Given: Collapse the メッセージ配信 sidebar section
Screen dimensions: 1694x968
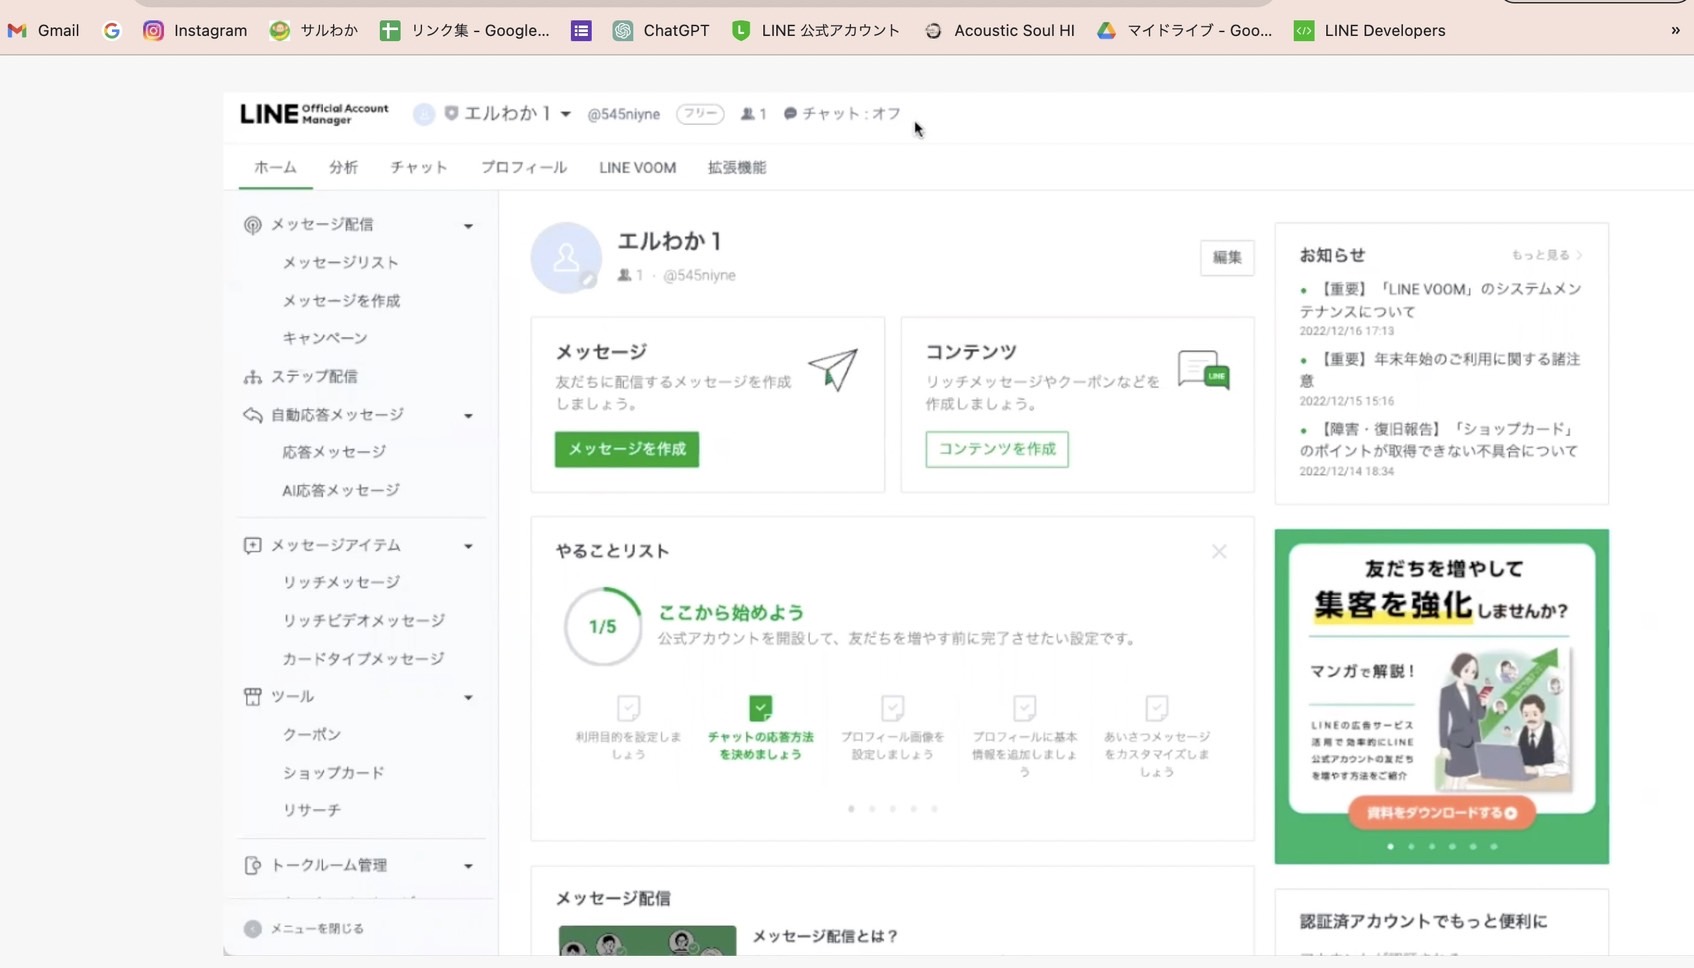Looking at the screenshot, I should 468,226.
